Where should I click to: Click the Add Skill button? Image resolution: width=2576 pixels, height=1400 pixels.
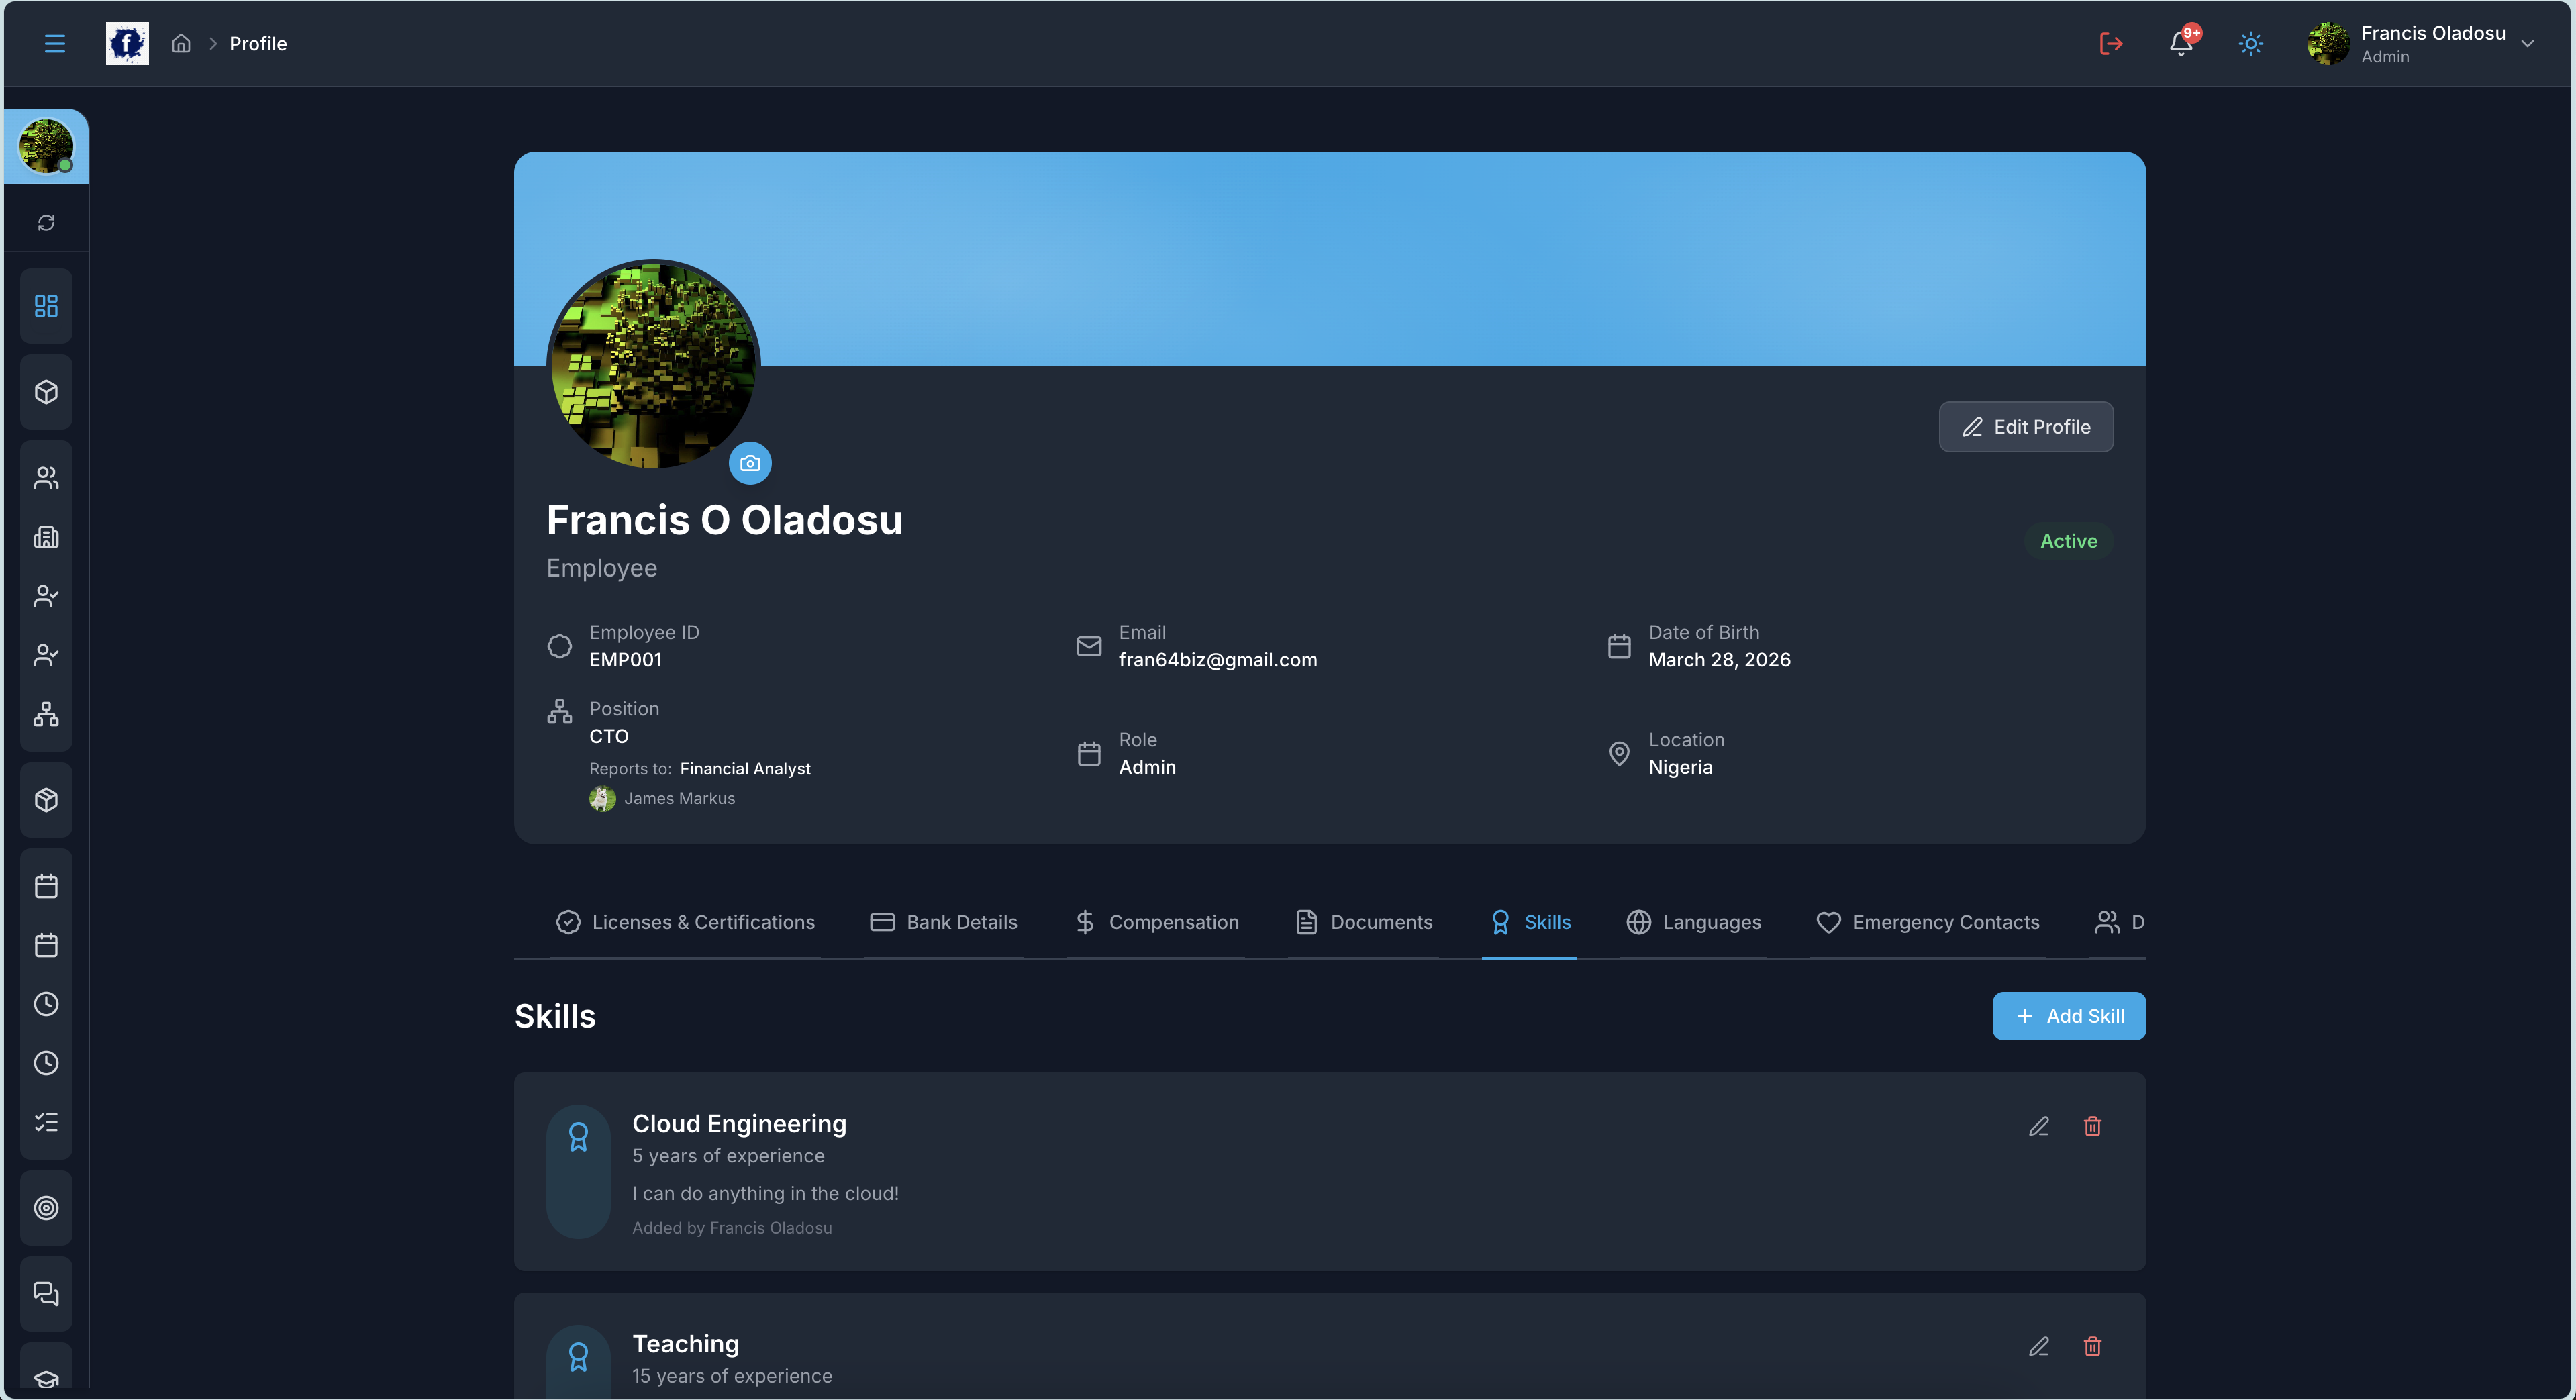coord(2069,1016)
